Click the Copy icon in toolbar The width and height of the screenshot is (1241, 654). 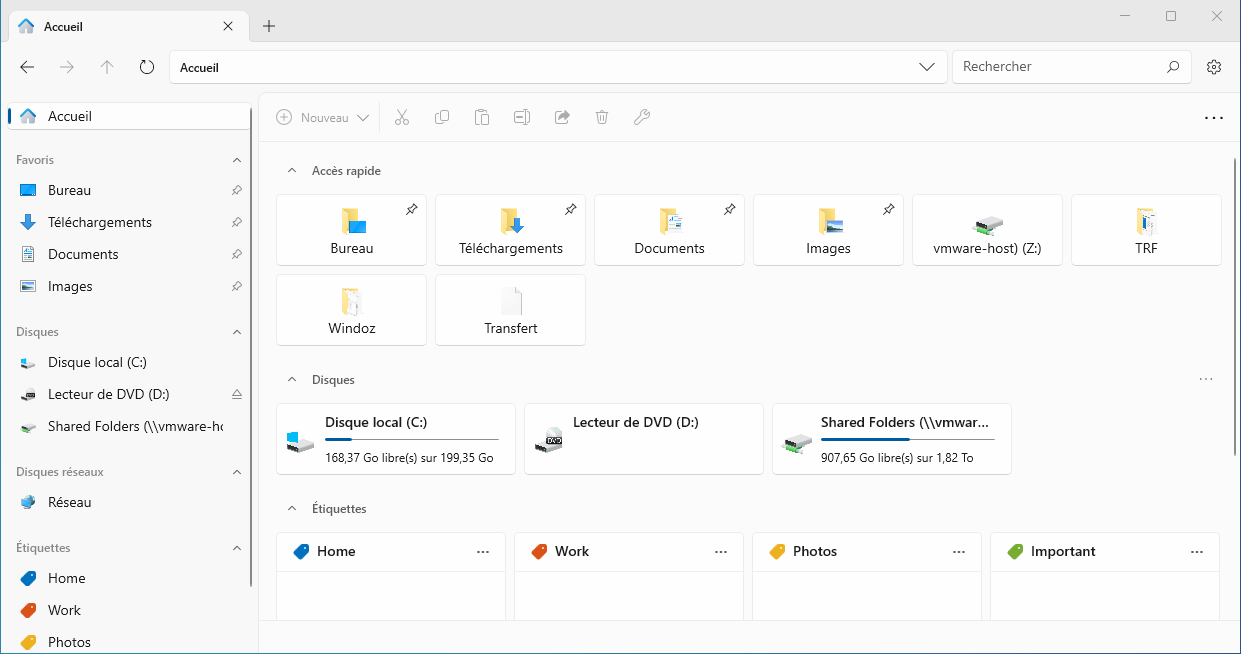tap(442, 118)
